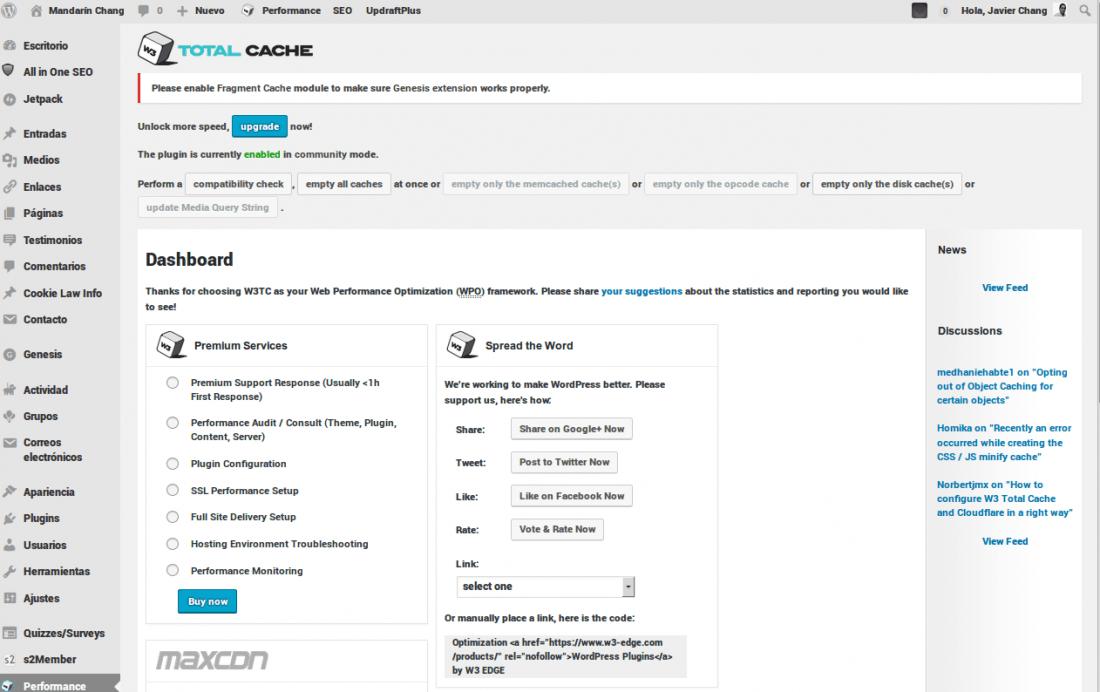Open Homika CSS / JS minify discussion

[x=1004, y=442]
